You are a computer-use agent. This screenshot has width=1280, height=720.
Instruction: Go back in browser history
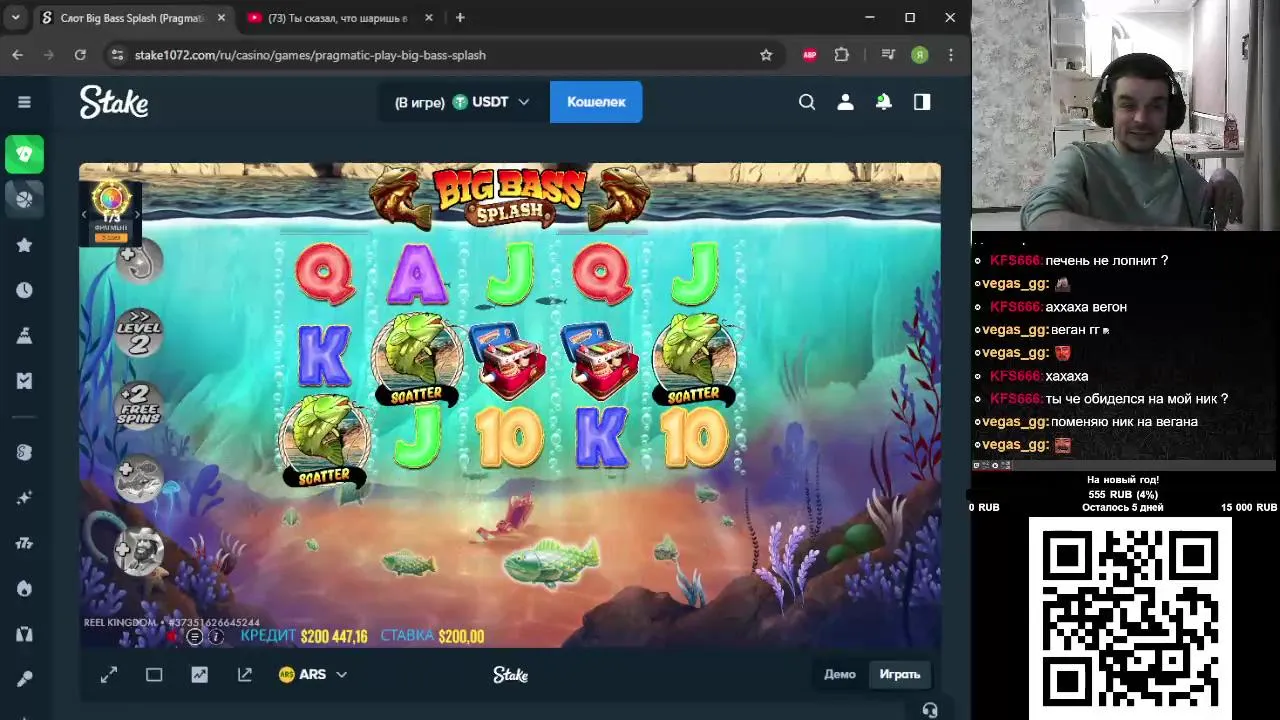click(x=17, y=55)
